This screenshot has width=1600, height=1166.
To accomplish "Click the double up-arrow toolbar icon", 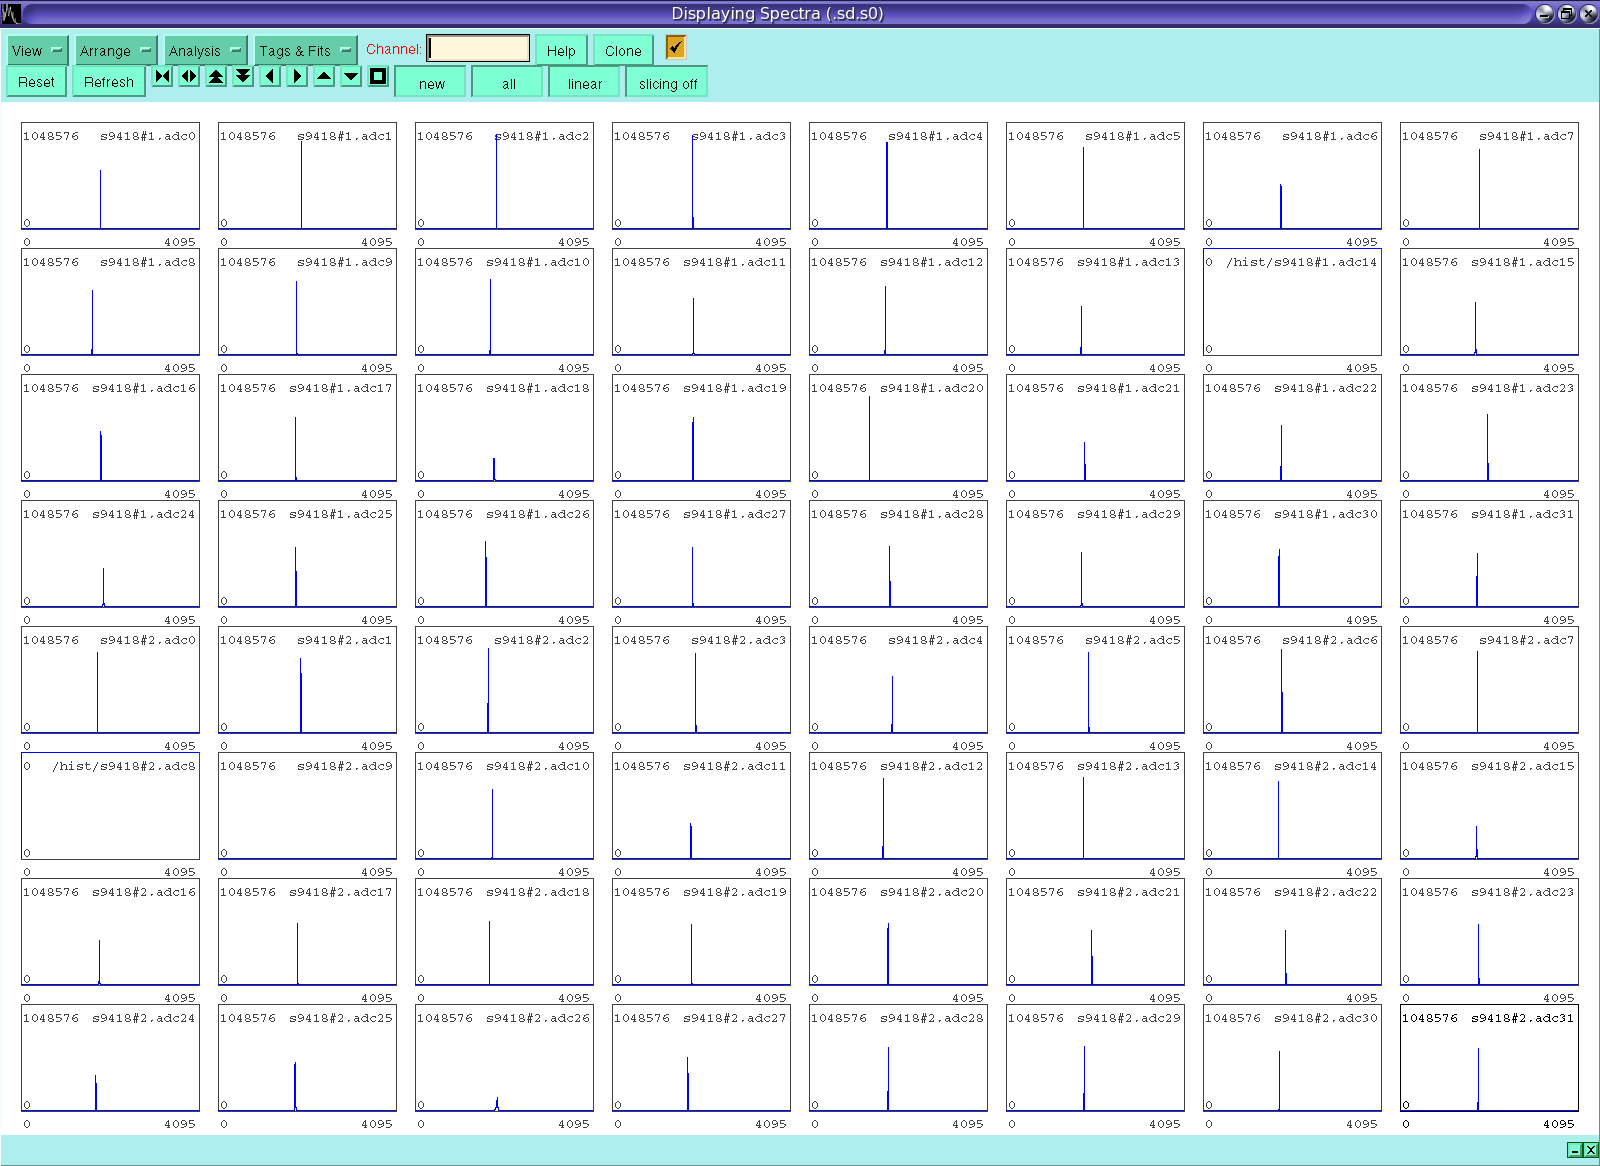I will (x=216, y=77).
